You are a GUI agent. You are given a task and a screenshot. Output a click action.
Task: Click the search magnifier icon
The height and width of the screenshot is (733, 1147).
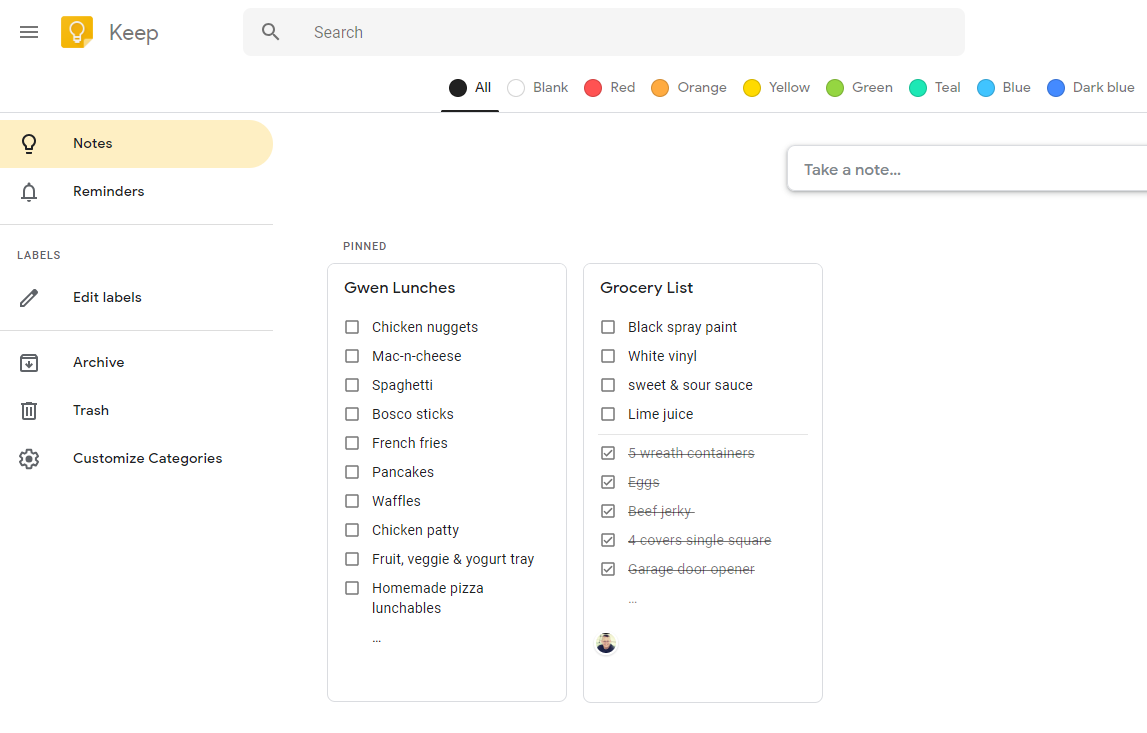[270, 31]
